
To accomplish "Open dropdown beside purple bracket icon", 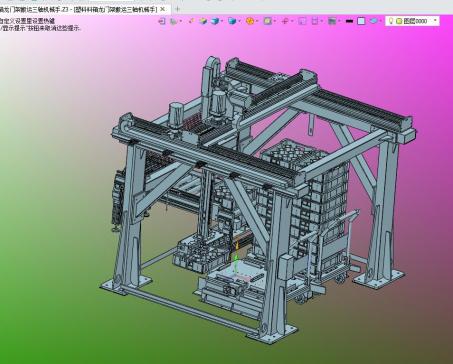I will pyautogui.click(x=322, y=21).
